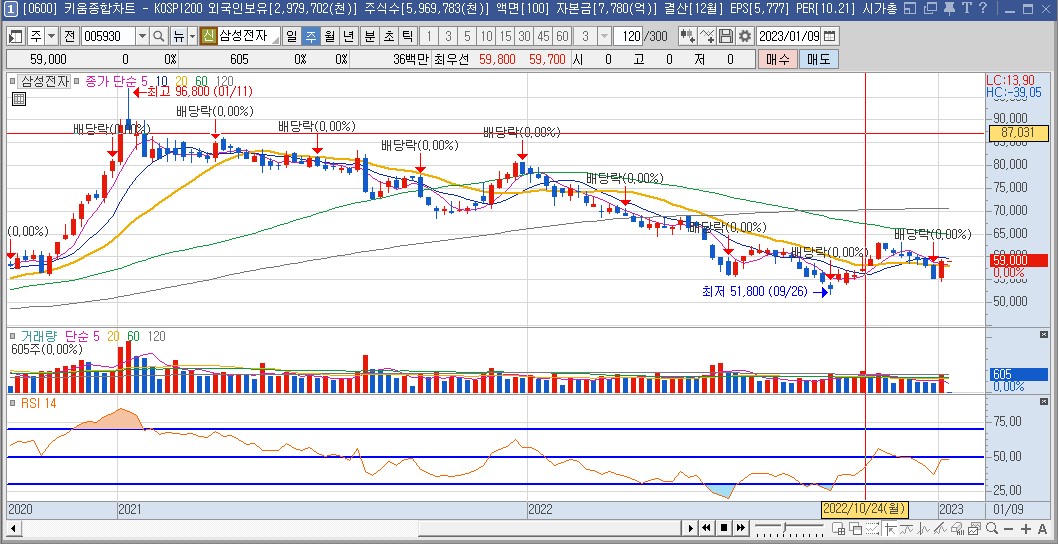The image size is (1058, 544).
Task: Click the overlapping windows icon at bottom
Action: pyautogui.click(x=856, y=528)
